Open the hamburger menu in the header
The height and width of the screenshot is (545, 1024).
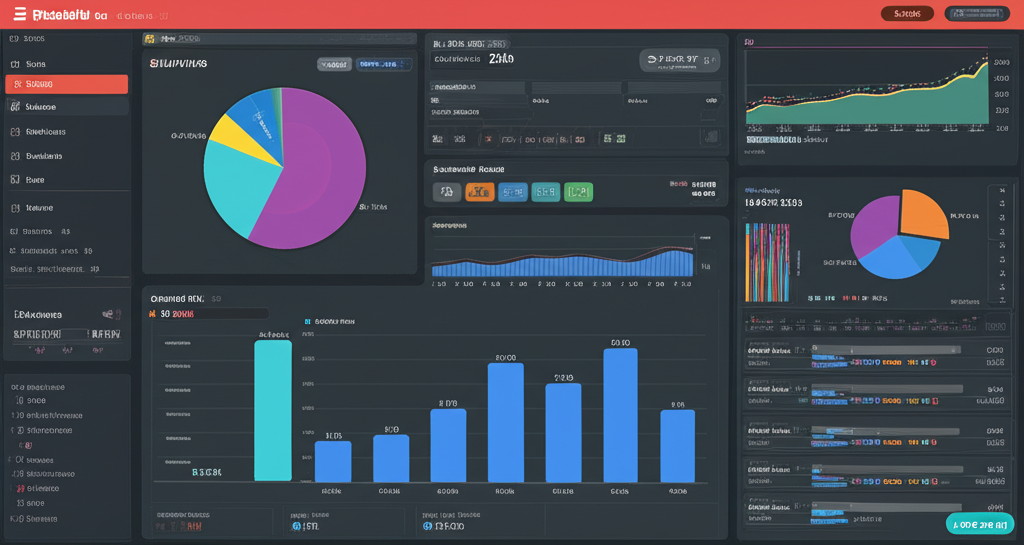pyautogui.click(x=20, y=15)
